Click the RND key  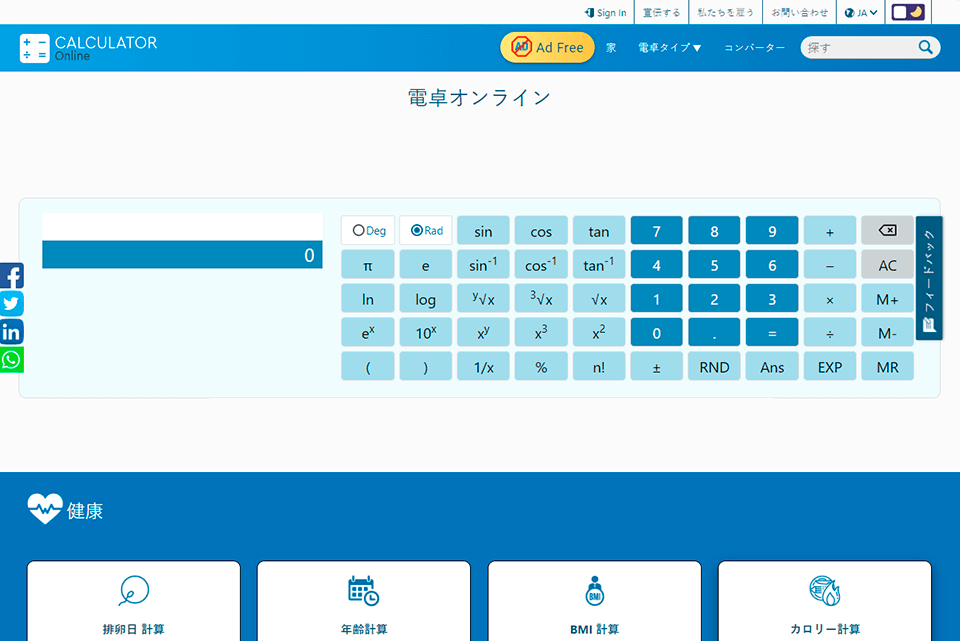[x=714, y=366]
